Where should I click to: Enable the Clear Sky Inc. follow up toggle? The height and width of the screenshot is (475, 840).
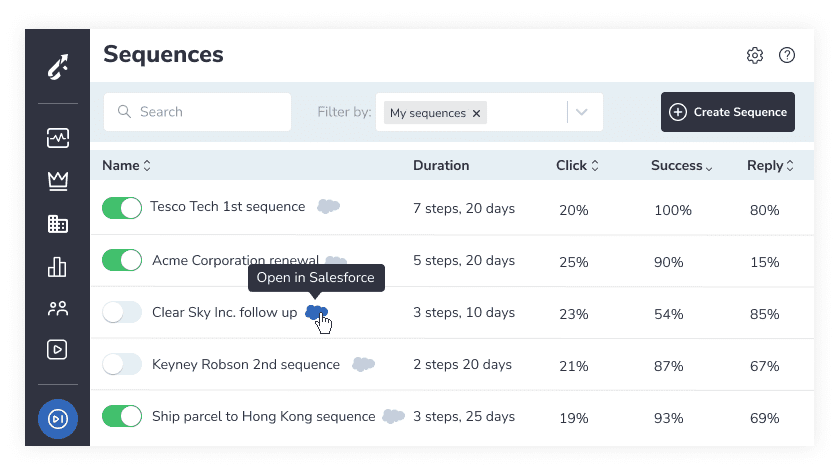coord(122,312)
